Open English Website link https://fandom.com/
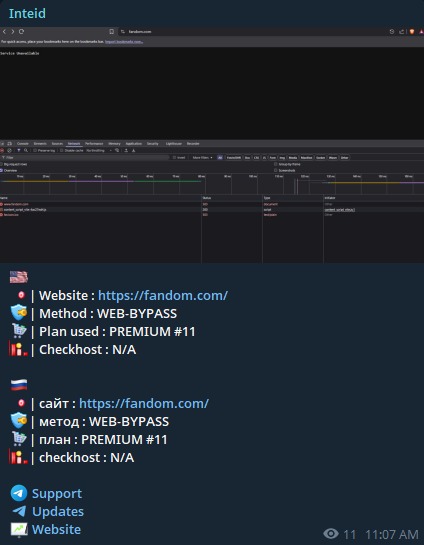 pos(163,295)
